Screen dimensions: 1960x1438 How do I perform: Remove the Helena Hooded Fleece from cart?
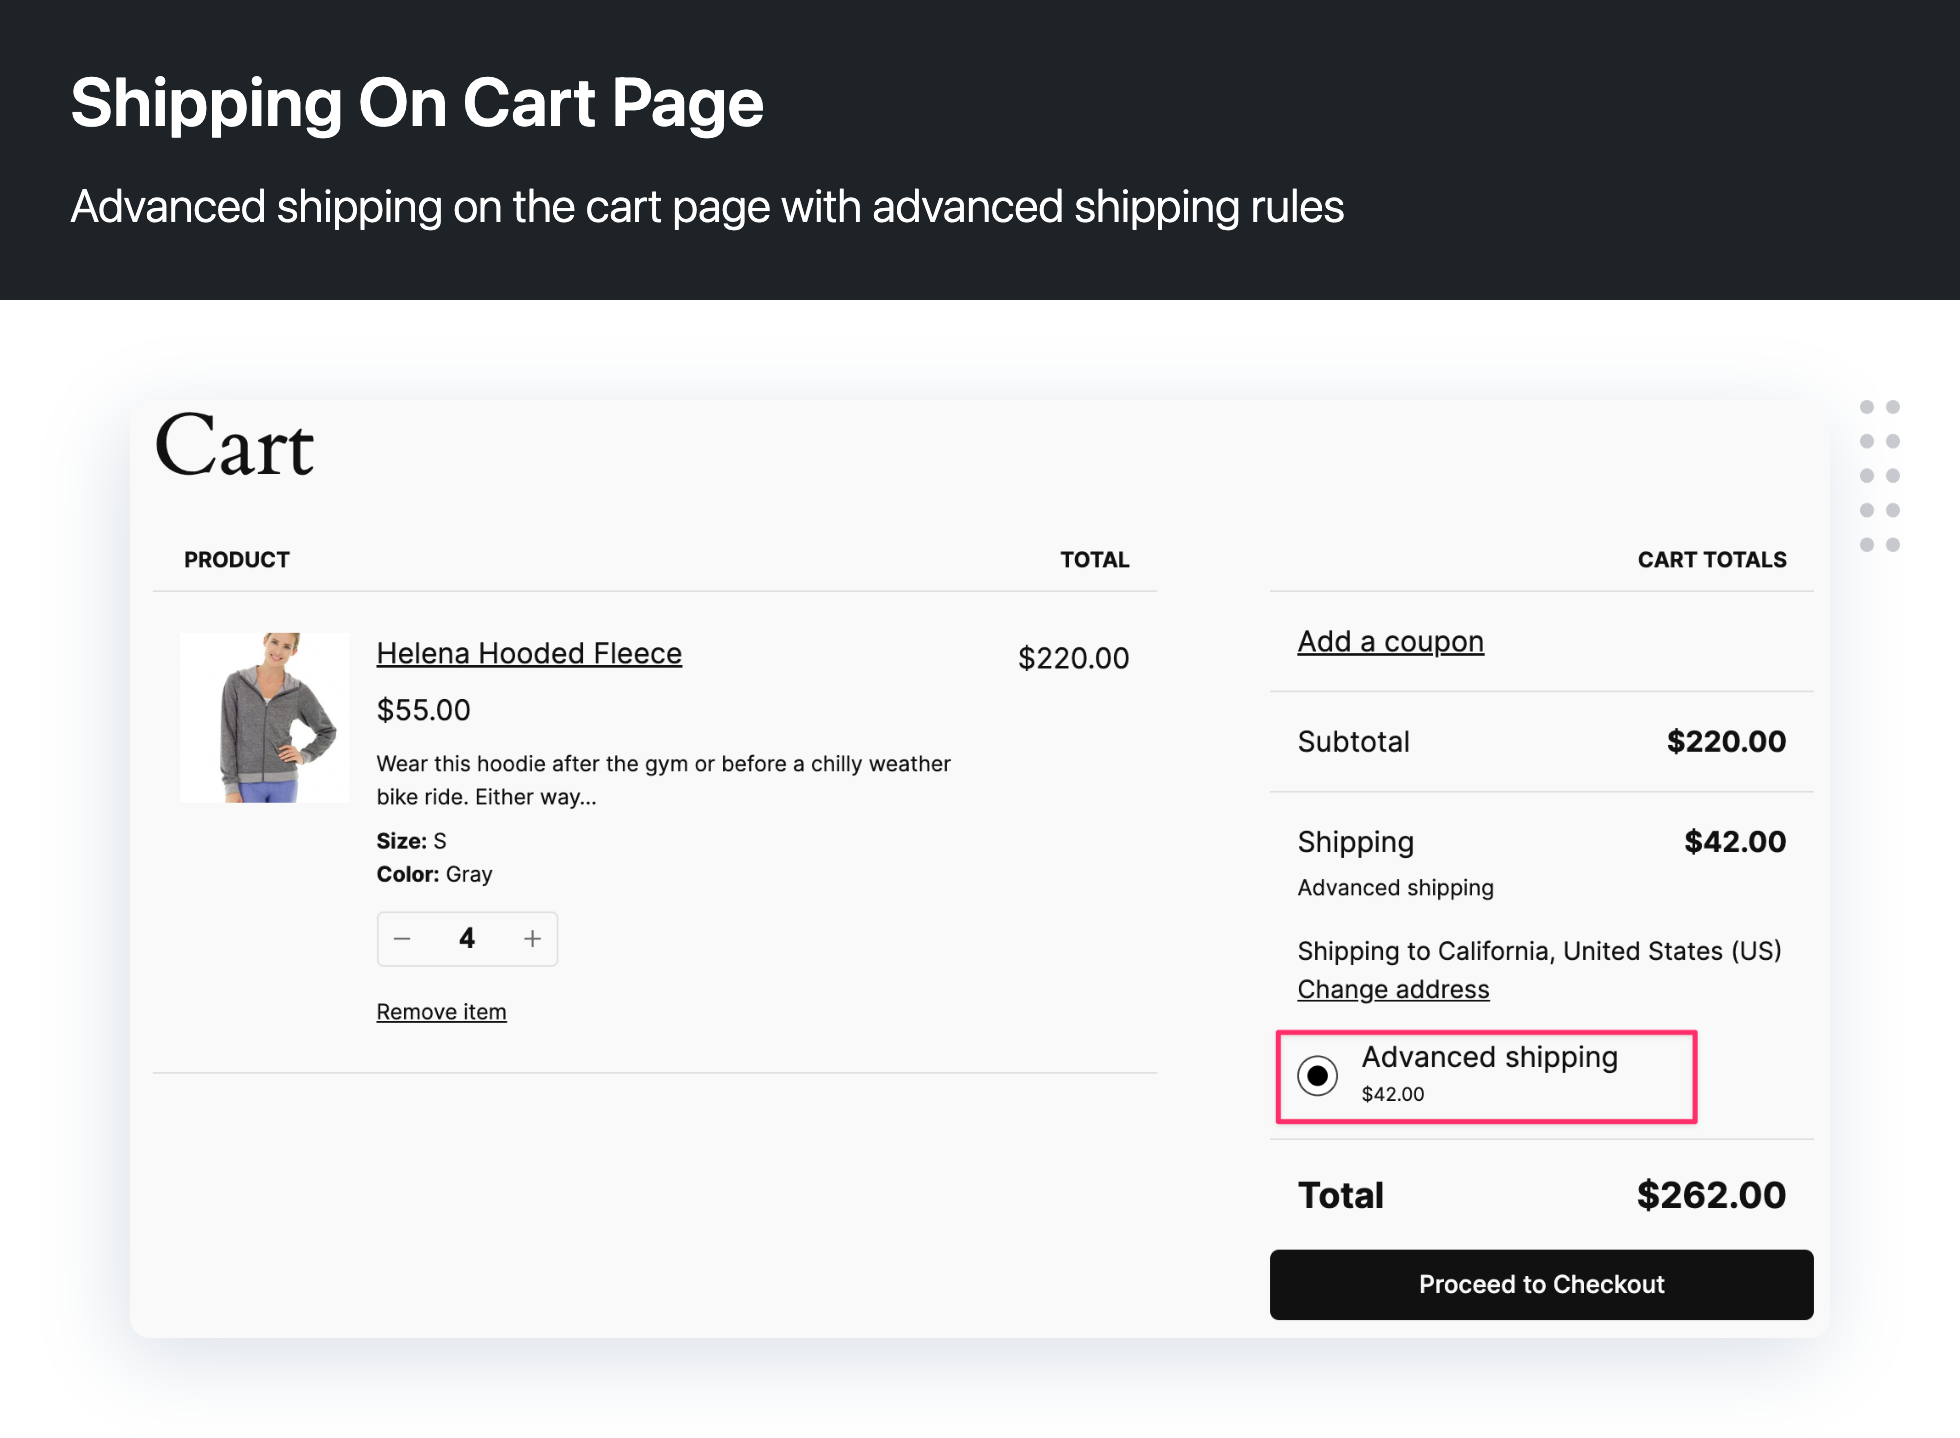tap(441, 1011)
